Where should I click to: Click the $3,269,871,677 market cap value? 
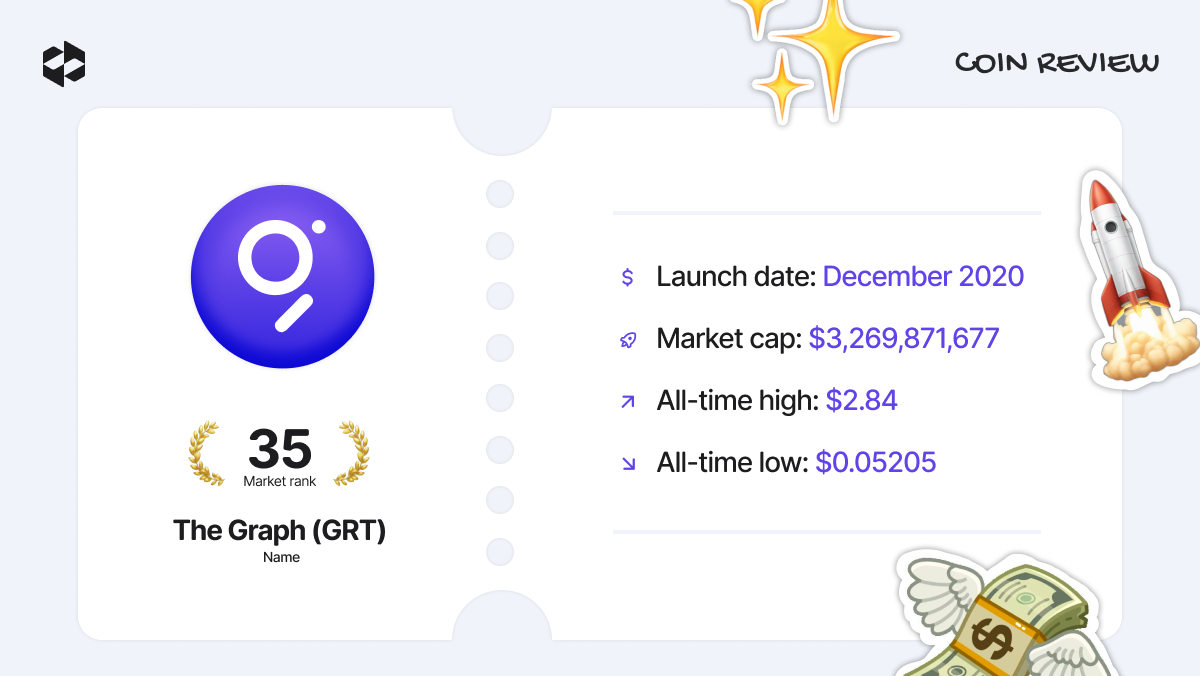coord(904,339)
